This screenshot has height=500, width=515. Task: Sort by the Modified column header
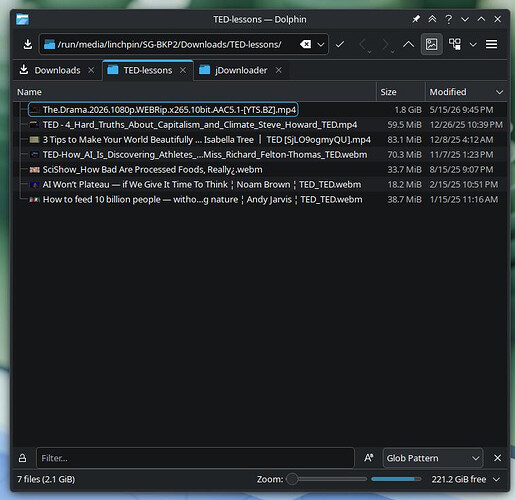[x=466, y=92]
